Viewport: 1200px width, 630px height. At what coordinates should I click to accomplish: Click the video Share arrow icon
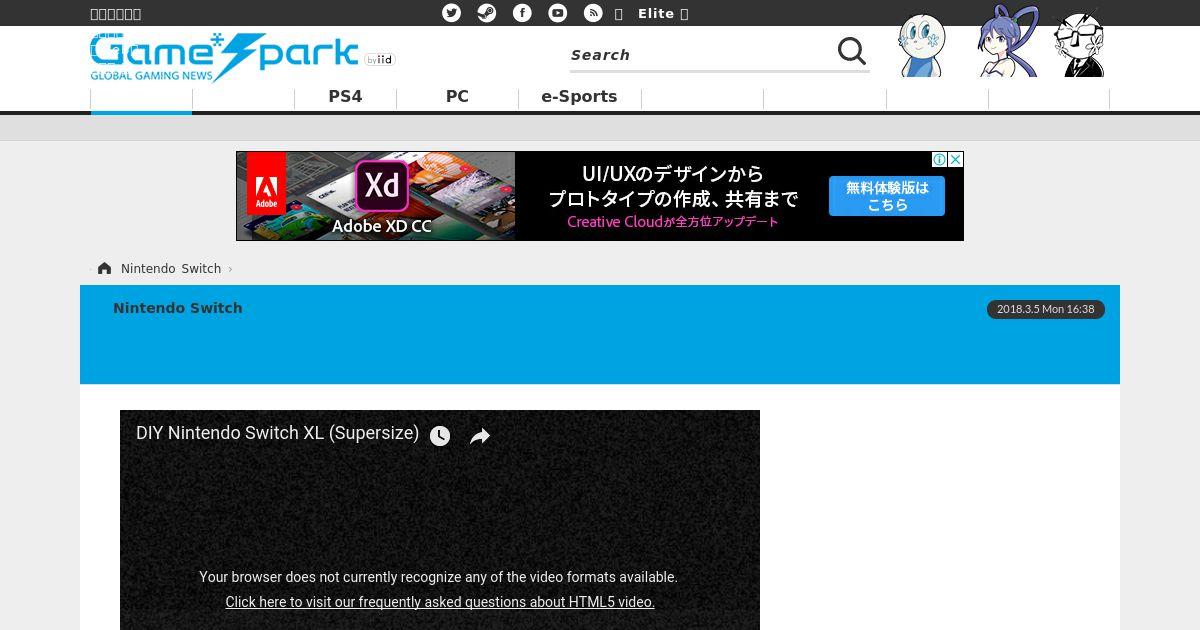(x=480, y=436)
